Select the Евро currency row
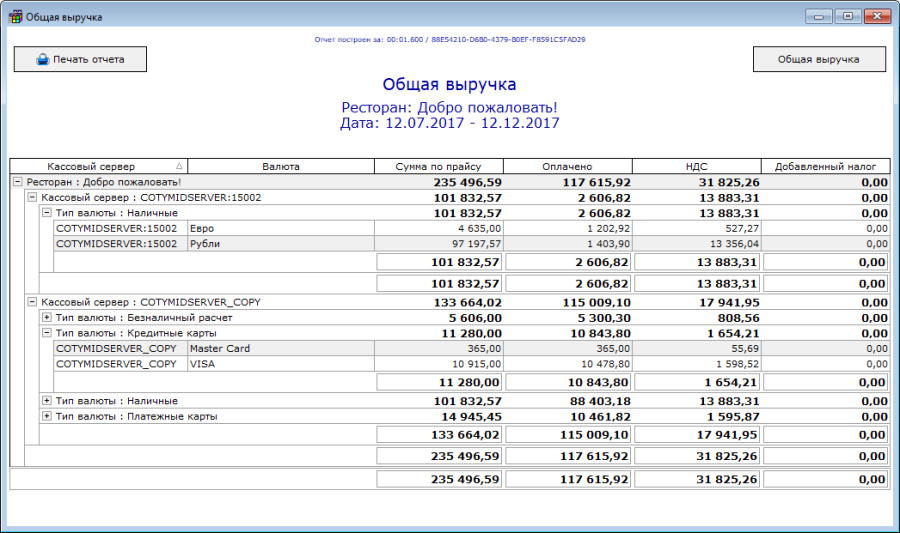Viewport: 900px width, 533px height. pos(280,229)
